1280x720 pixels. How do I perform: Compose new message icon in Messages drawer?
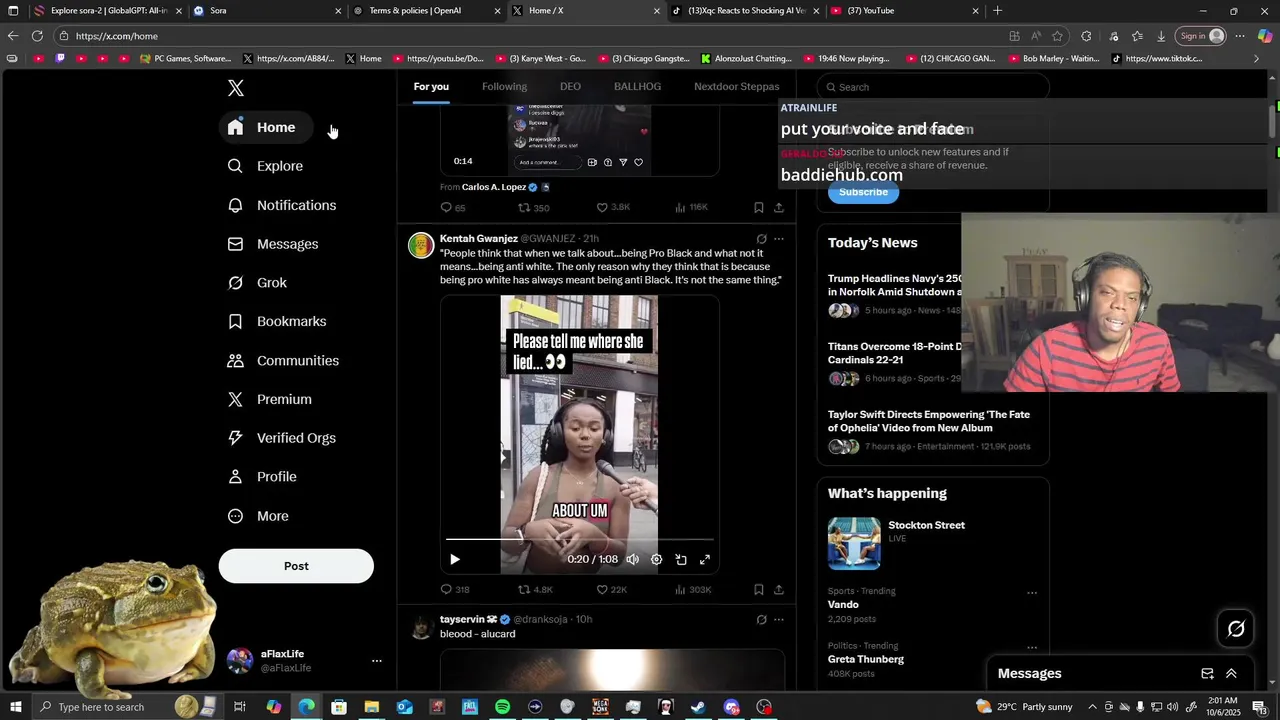tap(1207, 674)
